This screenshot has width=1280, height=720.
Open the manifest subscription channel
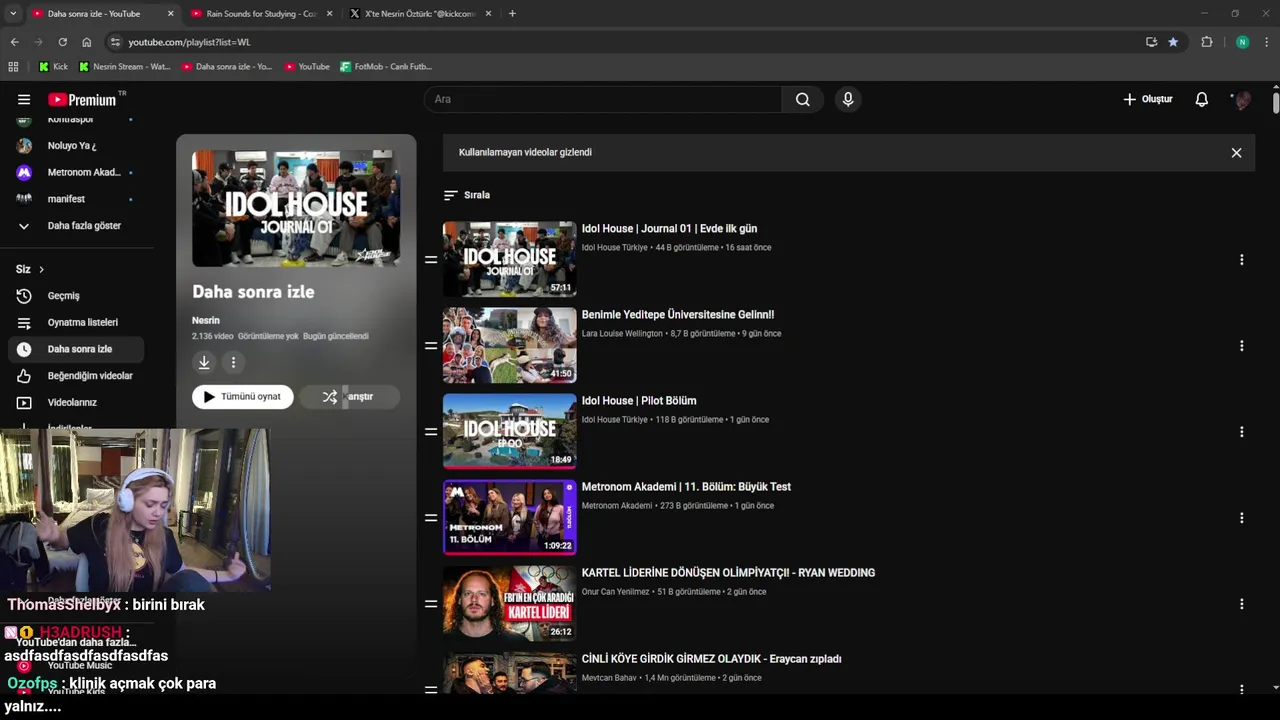point(77,199)
